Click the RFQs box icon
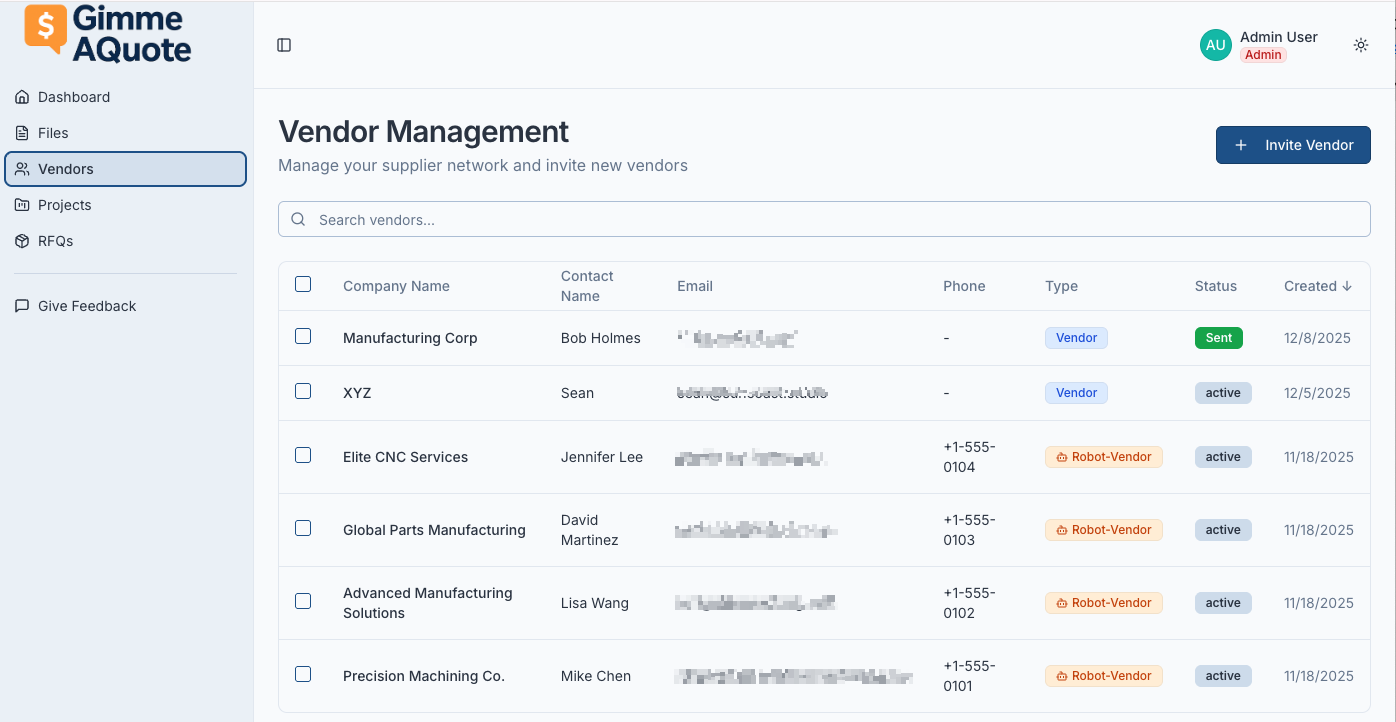The width and height of the screenshot is (1396, 722). [22, 241]
